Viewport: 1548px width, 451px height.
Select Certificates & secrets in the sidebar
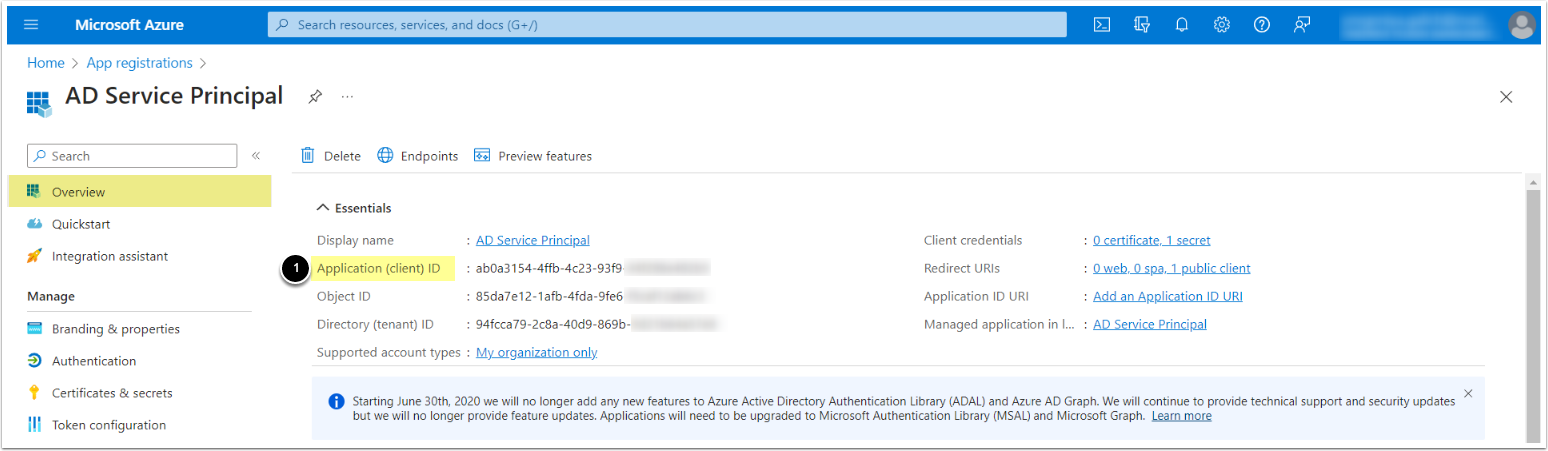112,393
